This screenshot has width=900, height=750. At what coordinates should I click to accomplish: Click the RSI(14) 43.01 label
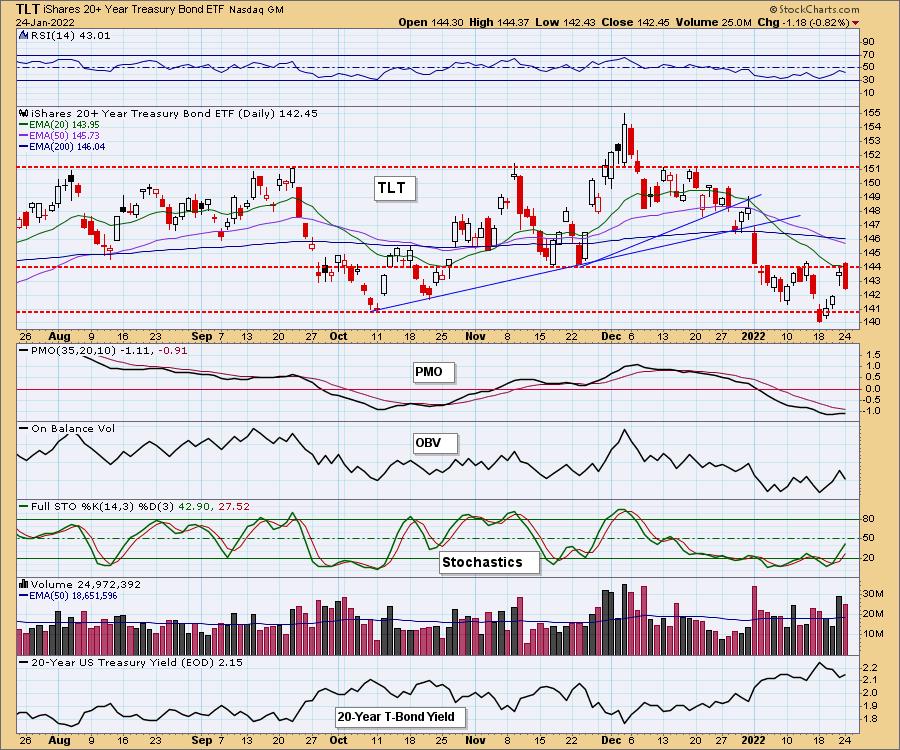coord(69,36)
